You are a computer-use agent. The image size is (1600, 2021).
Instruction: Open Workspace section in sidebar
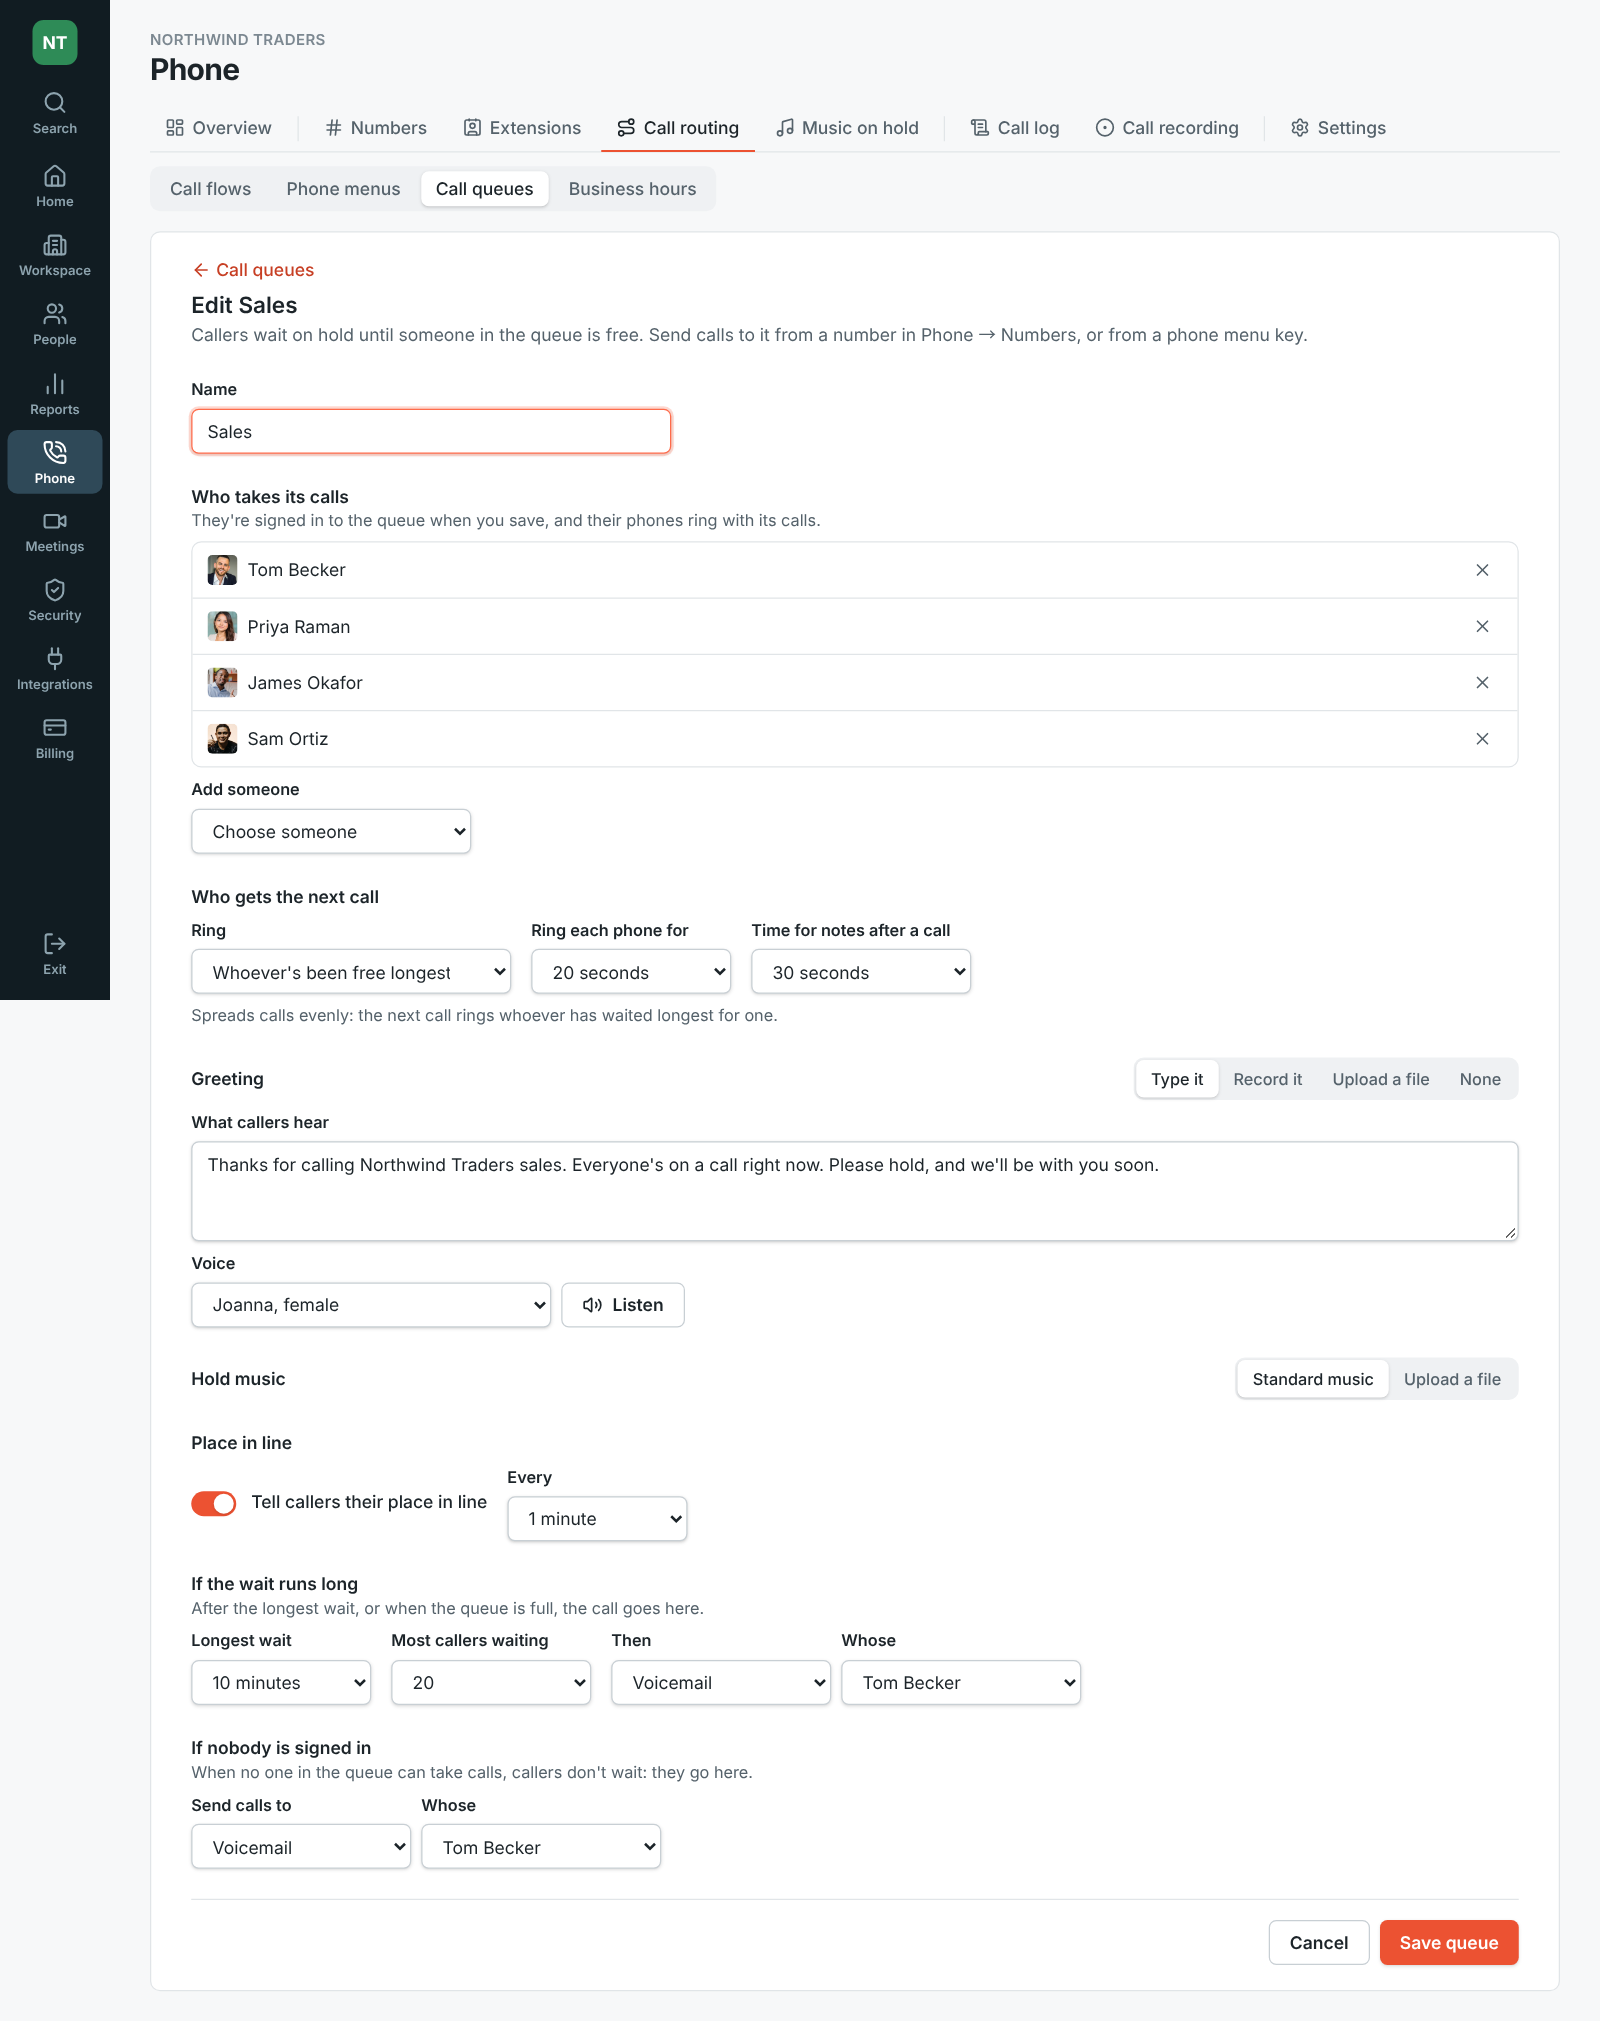coord(55,255)
